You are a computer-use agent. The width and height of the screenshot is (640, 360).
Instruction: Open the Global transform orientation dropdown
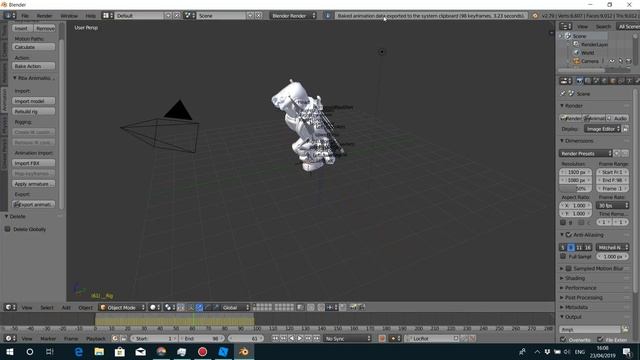click(x=236, y=307)
